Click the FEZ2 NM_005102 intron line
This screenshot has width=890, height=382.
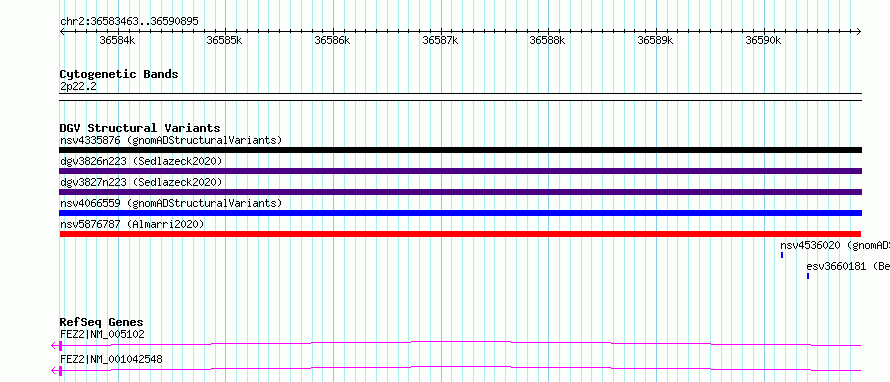tap(461, 342)
